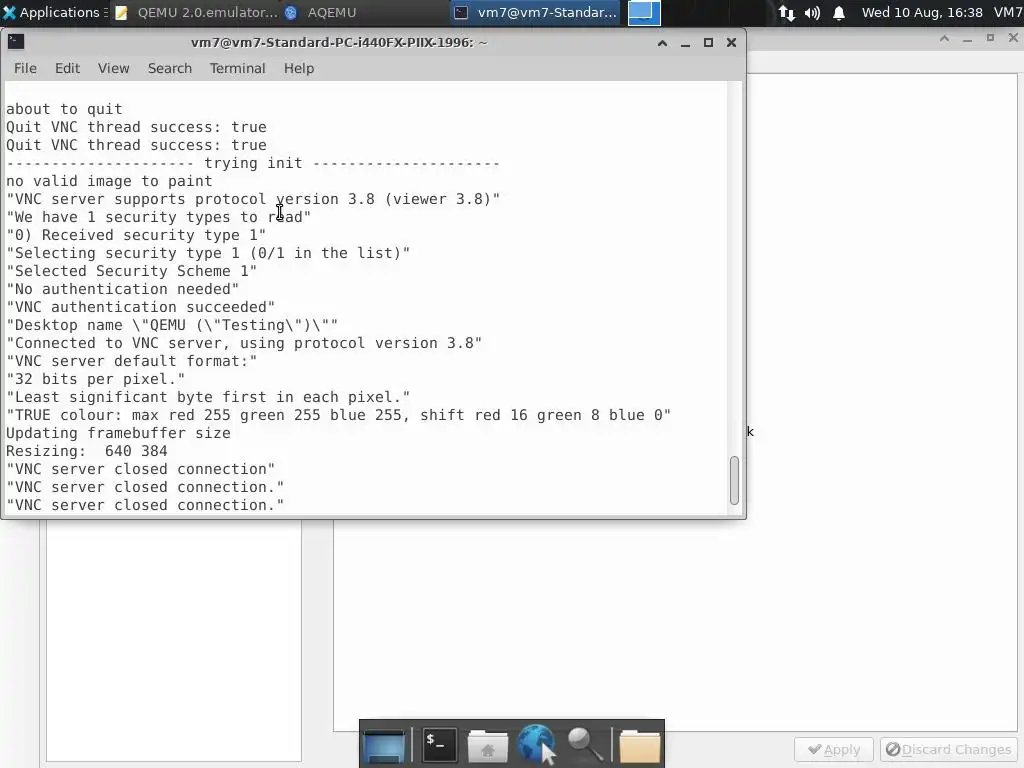Click the text "Resizing: 640 384"
Viewport: 1024px width, 768px height.
click(87, 451)
